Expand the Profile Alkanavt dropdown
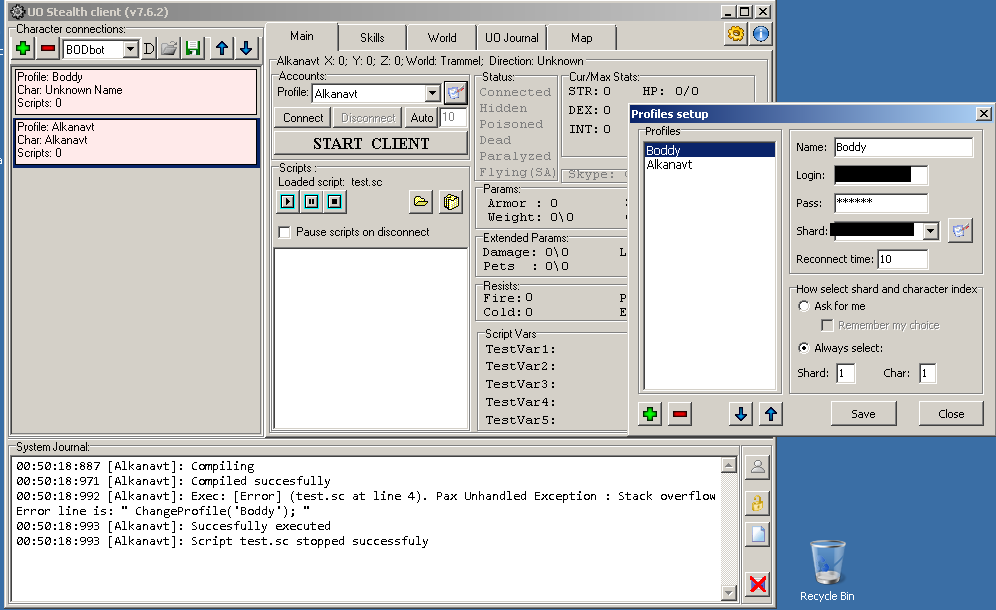Screen dimensions: 996x610 coord(432,93)
